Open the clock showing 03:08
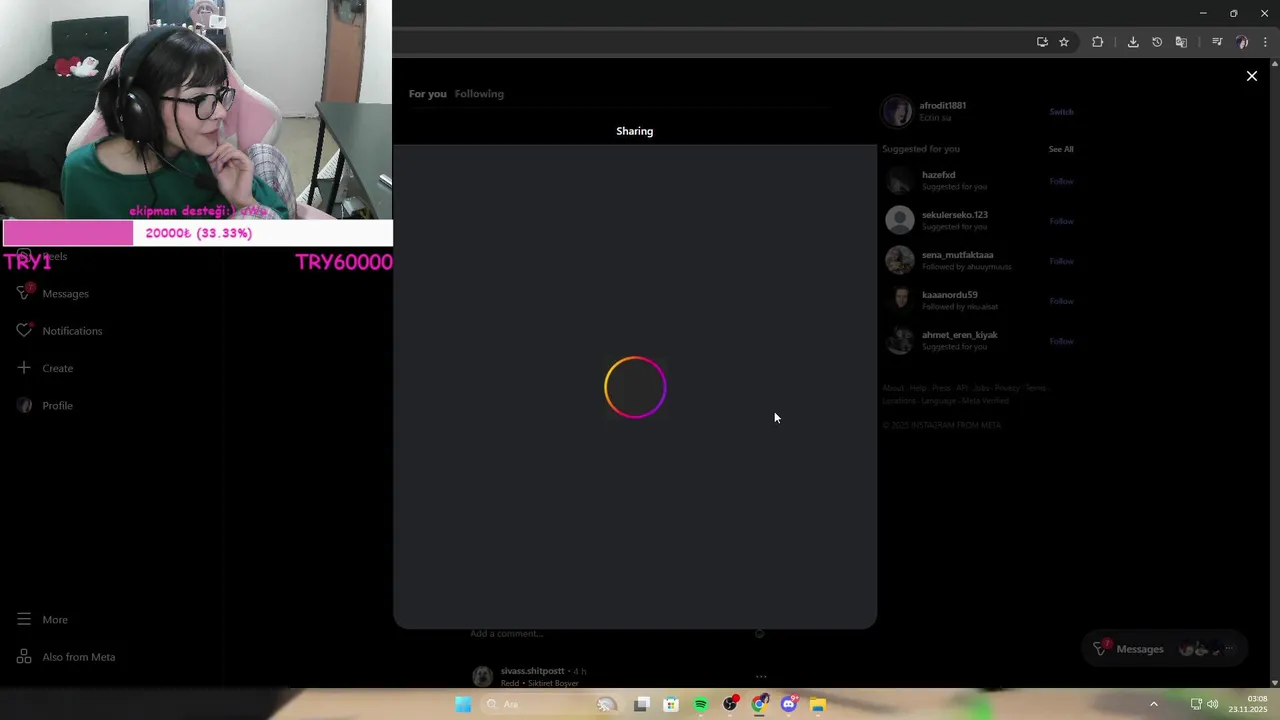This screenshot has width=1280, height=720. 1249,704
